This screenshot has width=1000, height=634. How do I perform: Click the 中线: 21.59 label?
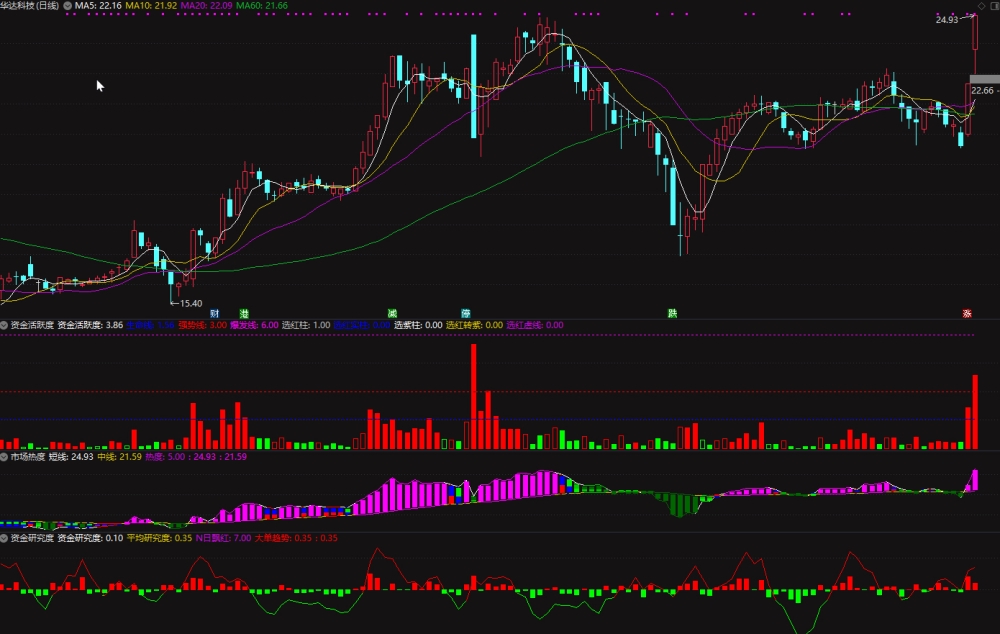[119, 457]
